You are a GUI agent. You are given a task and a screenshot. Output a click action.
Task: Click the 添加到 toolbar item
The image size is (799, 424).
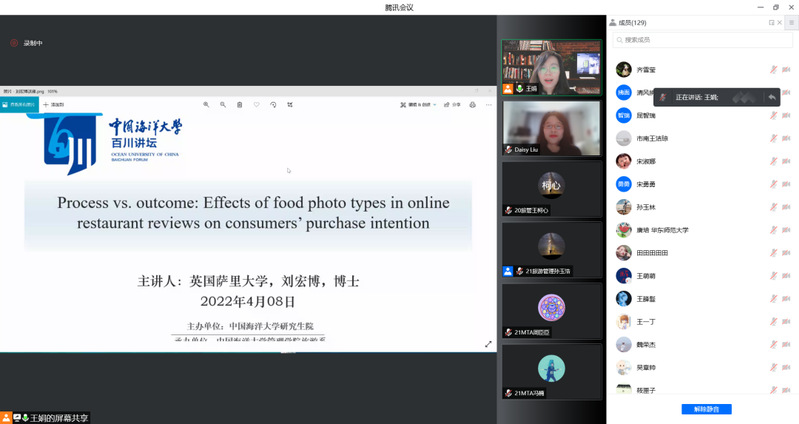click(x=54, y=104)
